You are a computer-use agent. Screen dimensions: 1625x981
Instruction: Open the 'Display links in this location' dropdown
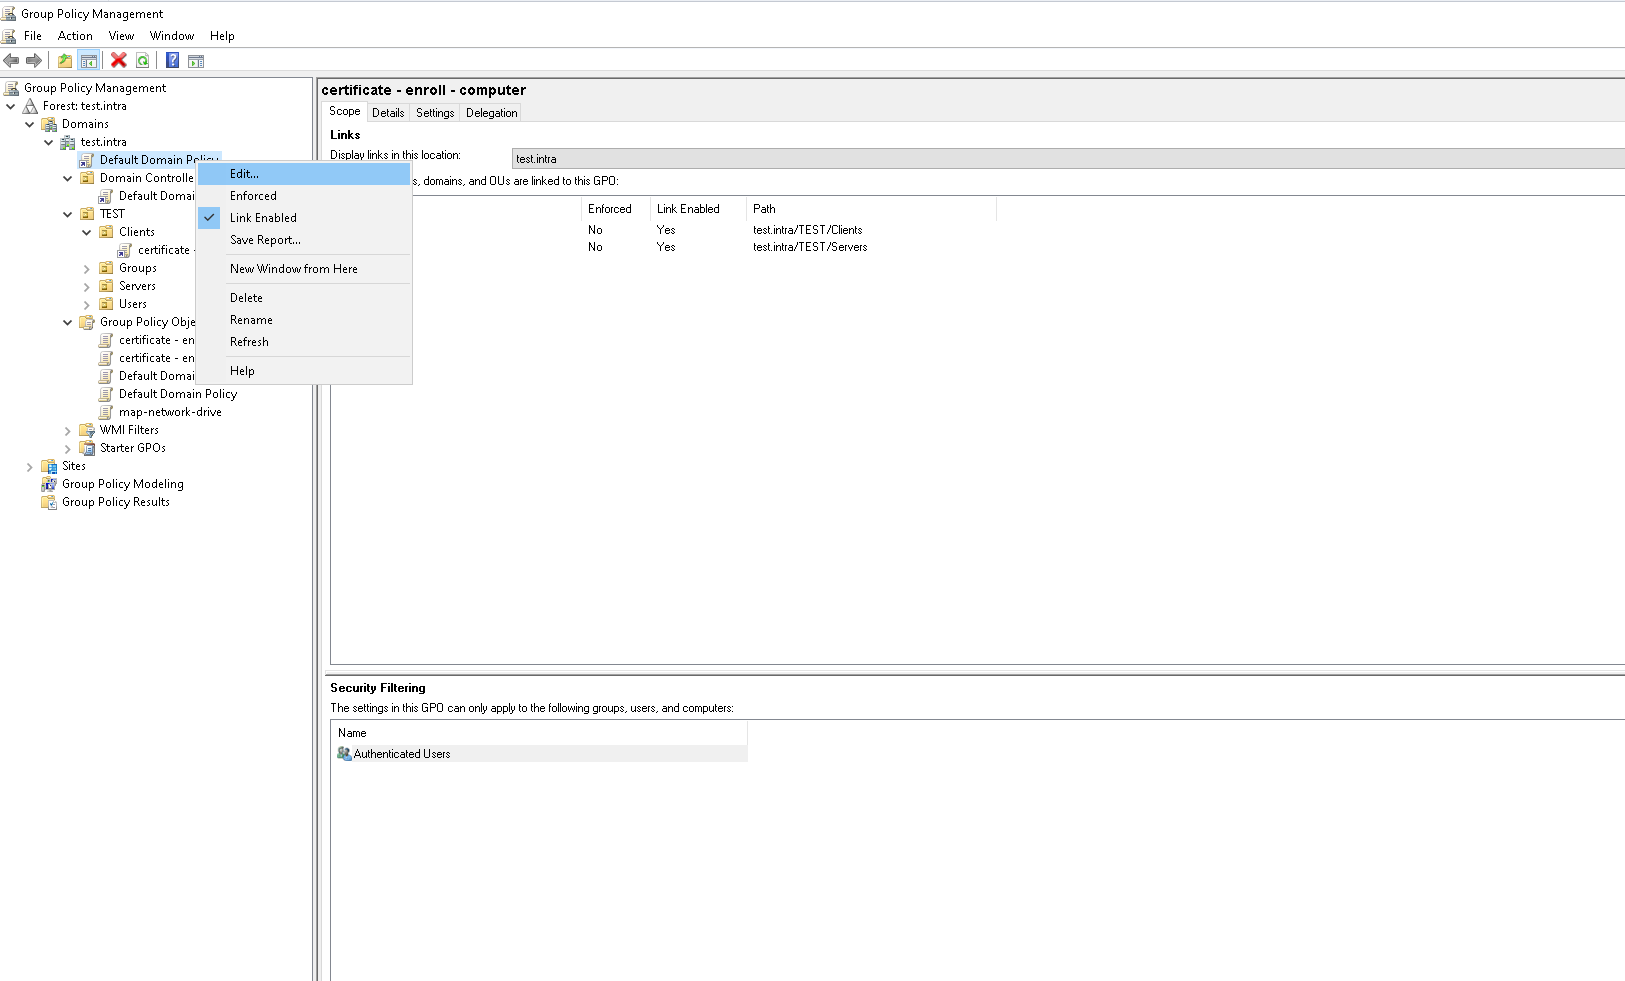[1066, 159]
